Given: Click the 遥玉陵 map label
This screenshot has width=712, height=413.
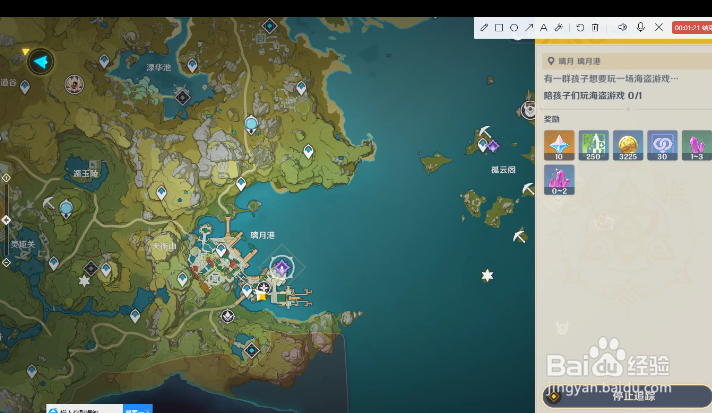Looking at the screenshot, I should 85,173.
